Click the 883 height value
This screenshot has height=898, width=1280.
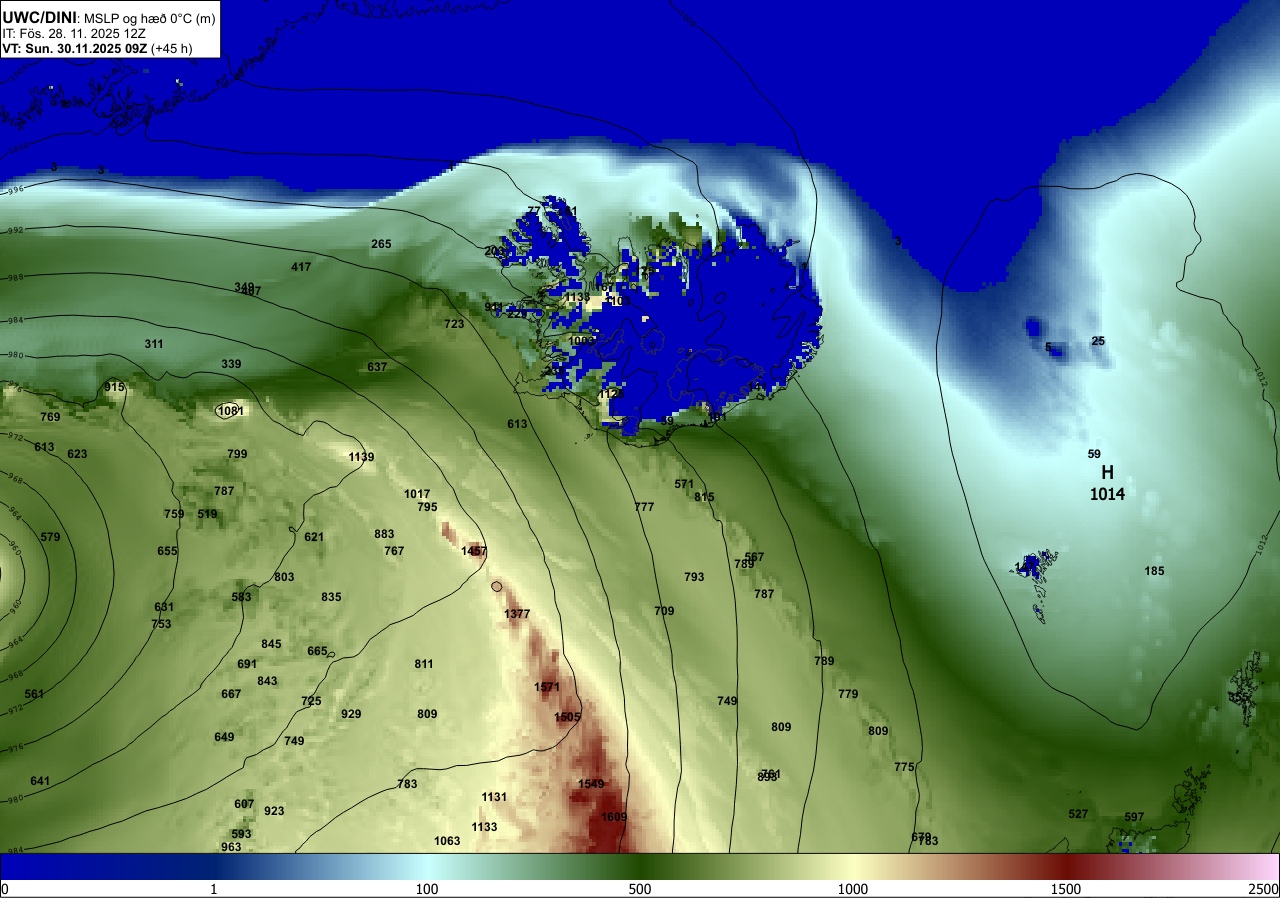tap(384, 534)
